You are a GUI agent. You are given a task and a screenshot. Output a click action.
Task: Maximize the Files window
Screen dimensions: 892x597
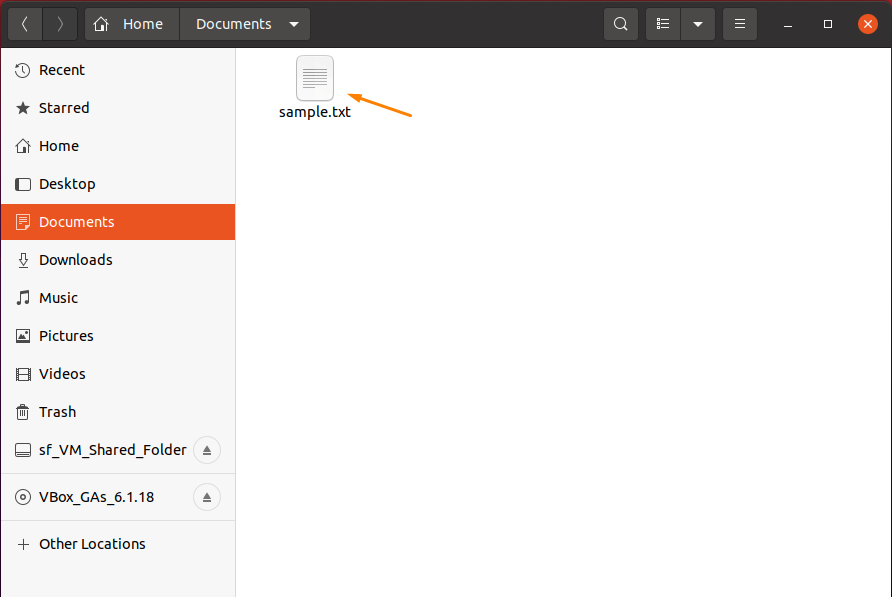[x=828, y=24]
